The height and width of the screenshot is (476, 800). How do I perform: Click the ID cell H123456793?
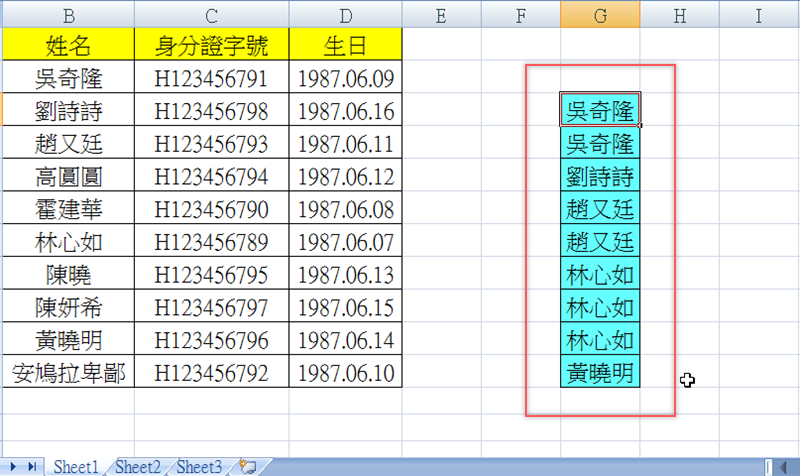(212, 143)
